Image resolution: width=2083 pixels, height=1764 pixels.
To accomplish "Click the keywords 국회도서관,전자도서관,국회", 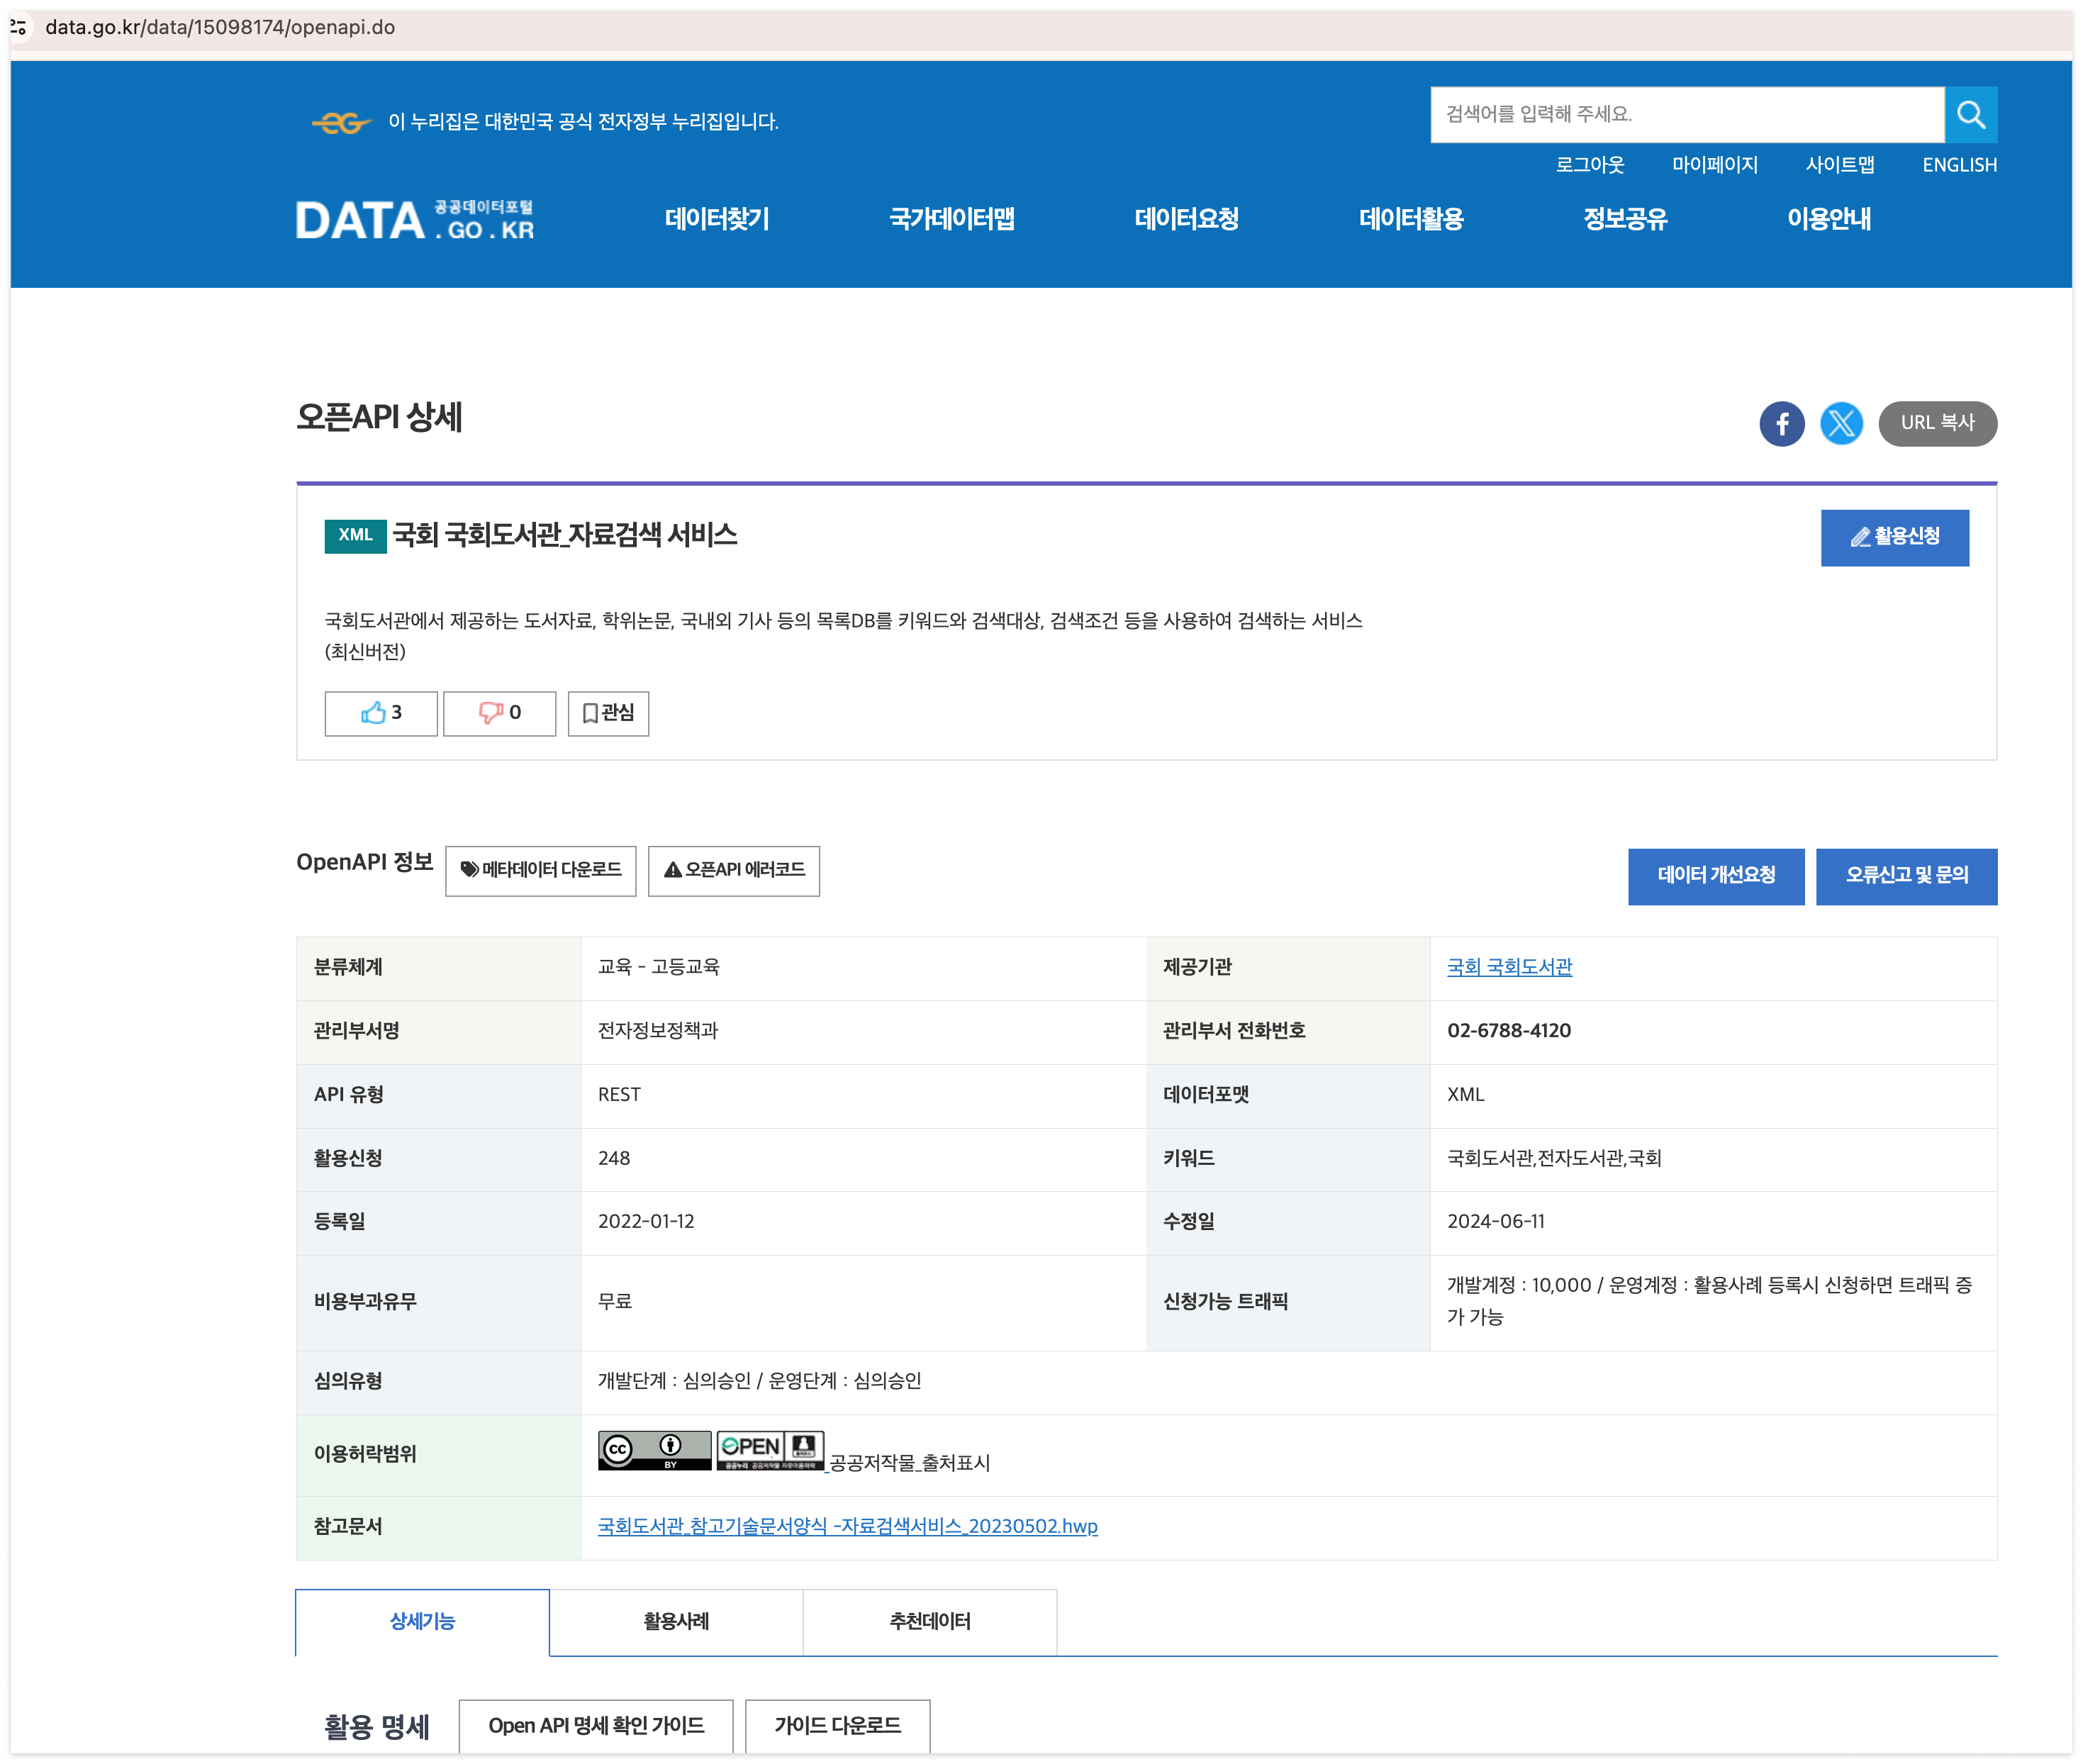I will [x=1553, y=1158].
